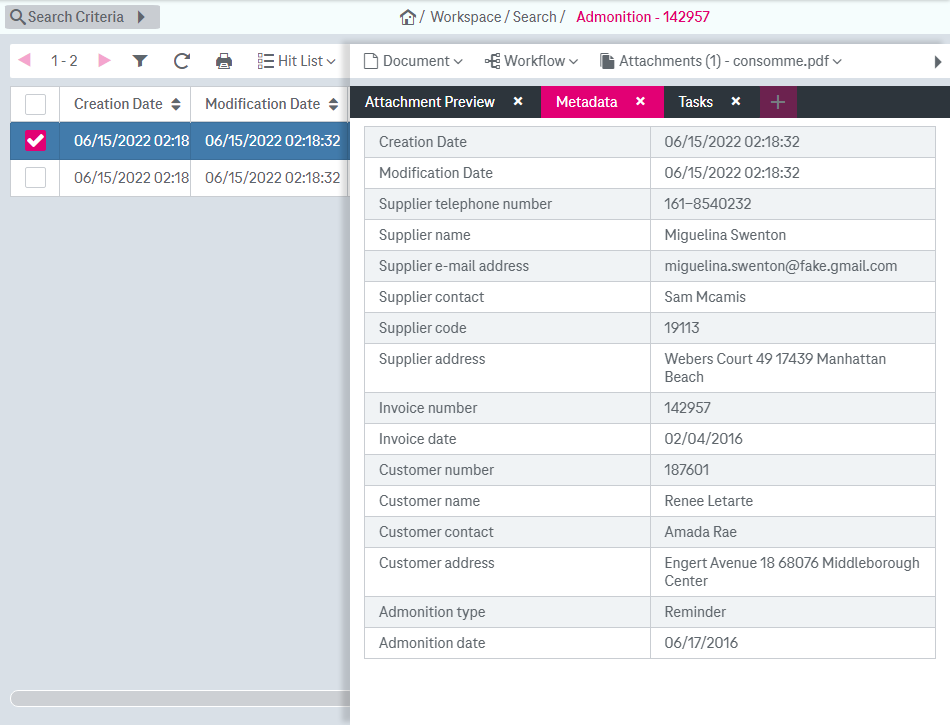Viewport: 950px width, 725px height.
Task: Click admonition date 06/17/2016
Action: click(x=701, y=643)
